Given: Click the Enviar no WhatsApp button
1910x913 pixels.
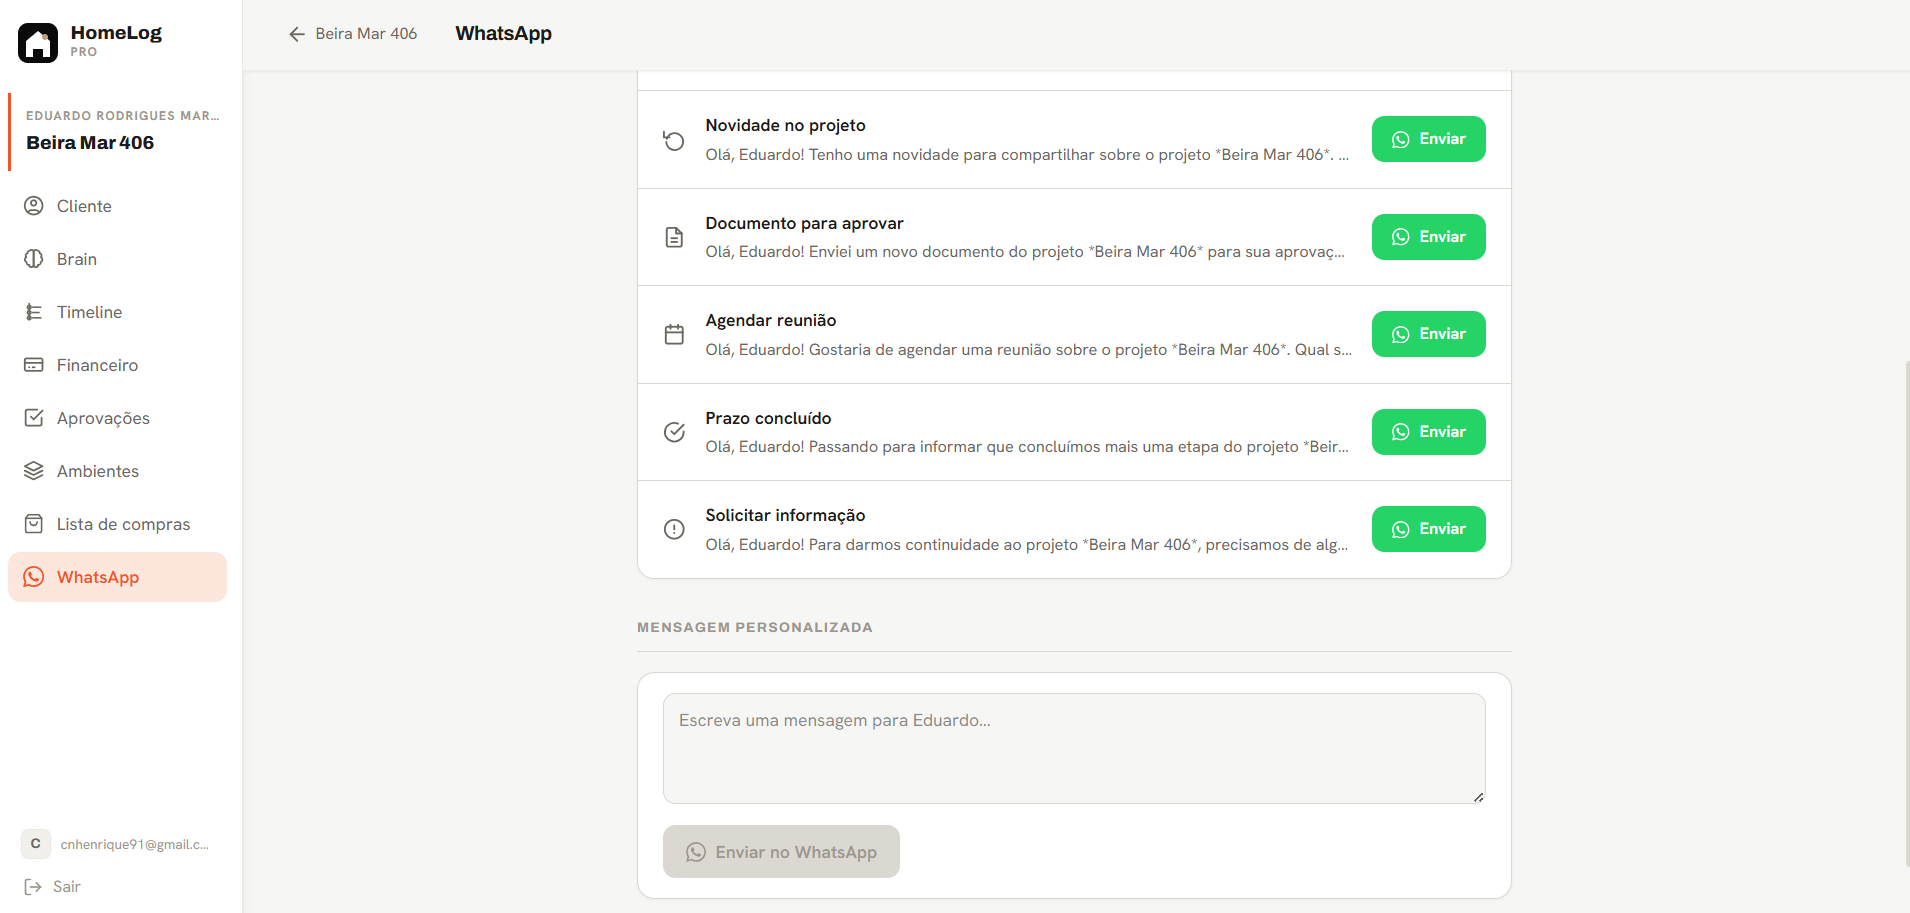Looking at the screenshot, I should click(781, 852).
